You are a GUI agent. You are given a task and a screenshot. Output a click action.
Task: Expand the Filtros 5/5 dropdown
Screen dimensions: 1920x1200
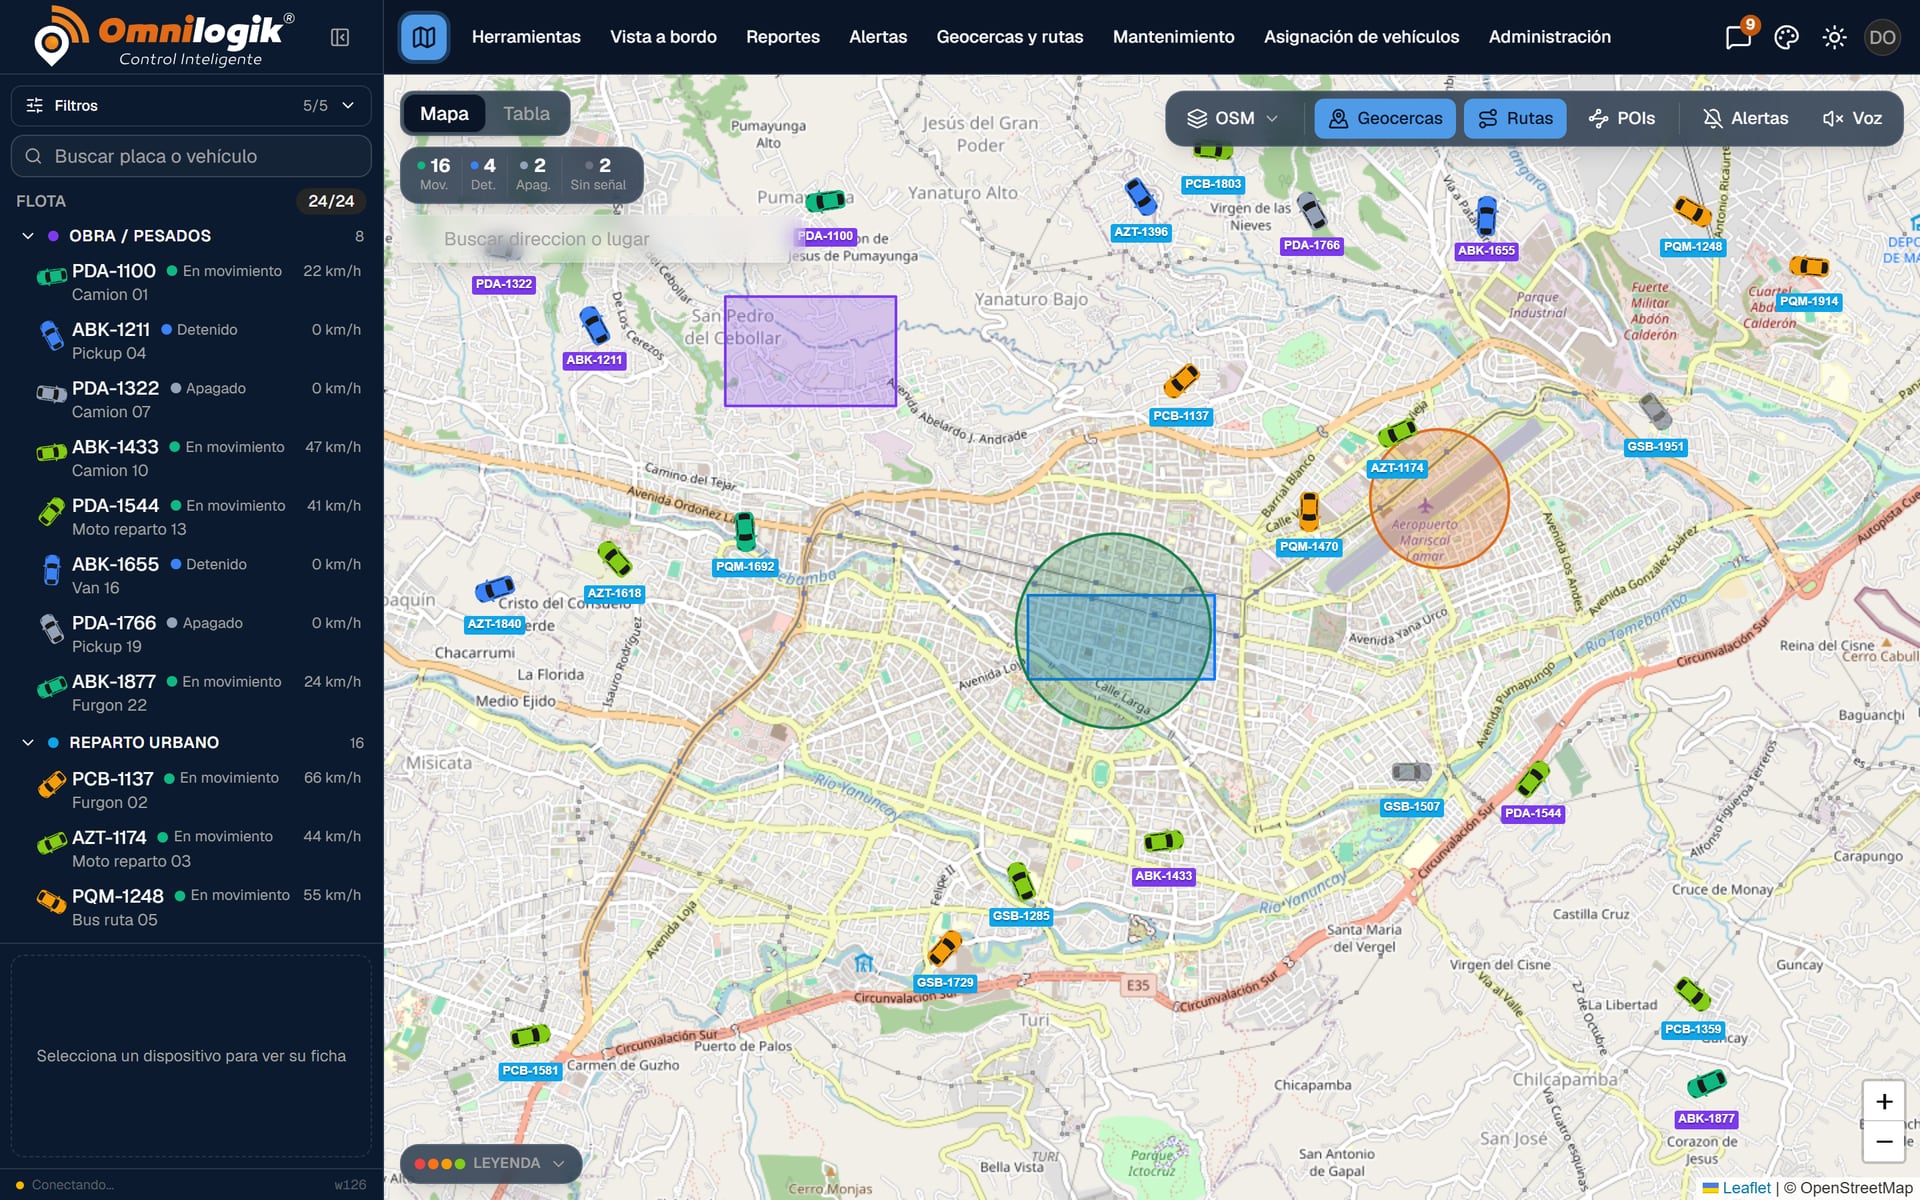click(191, 105)
